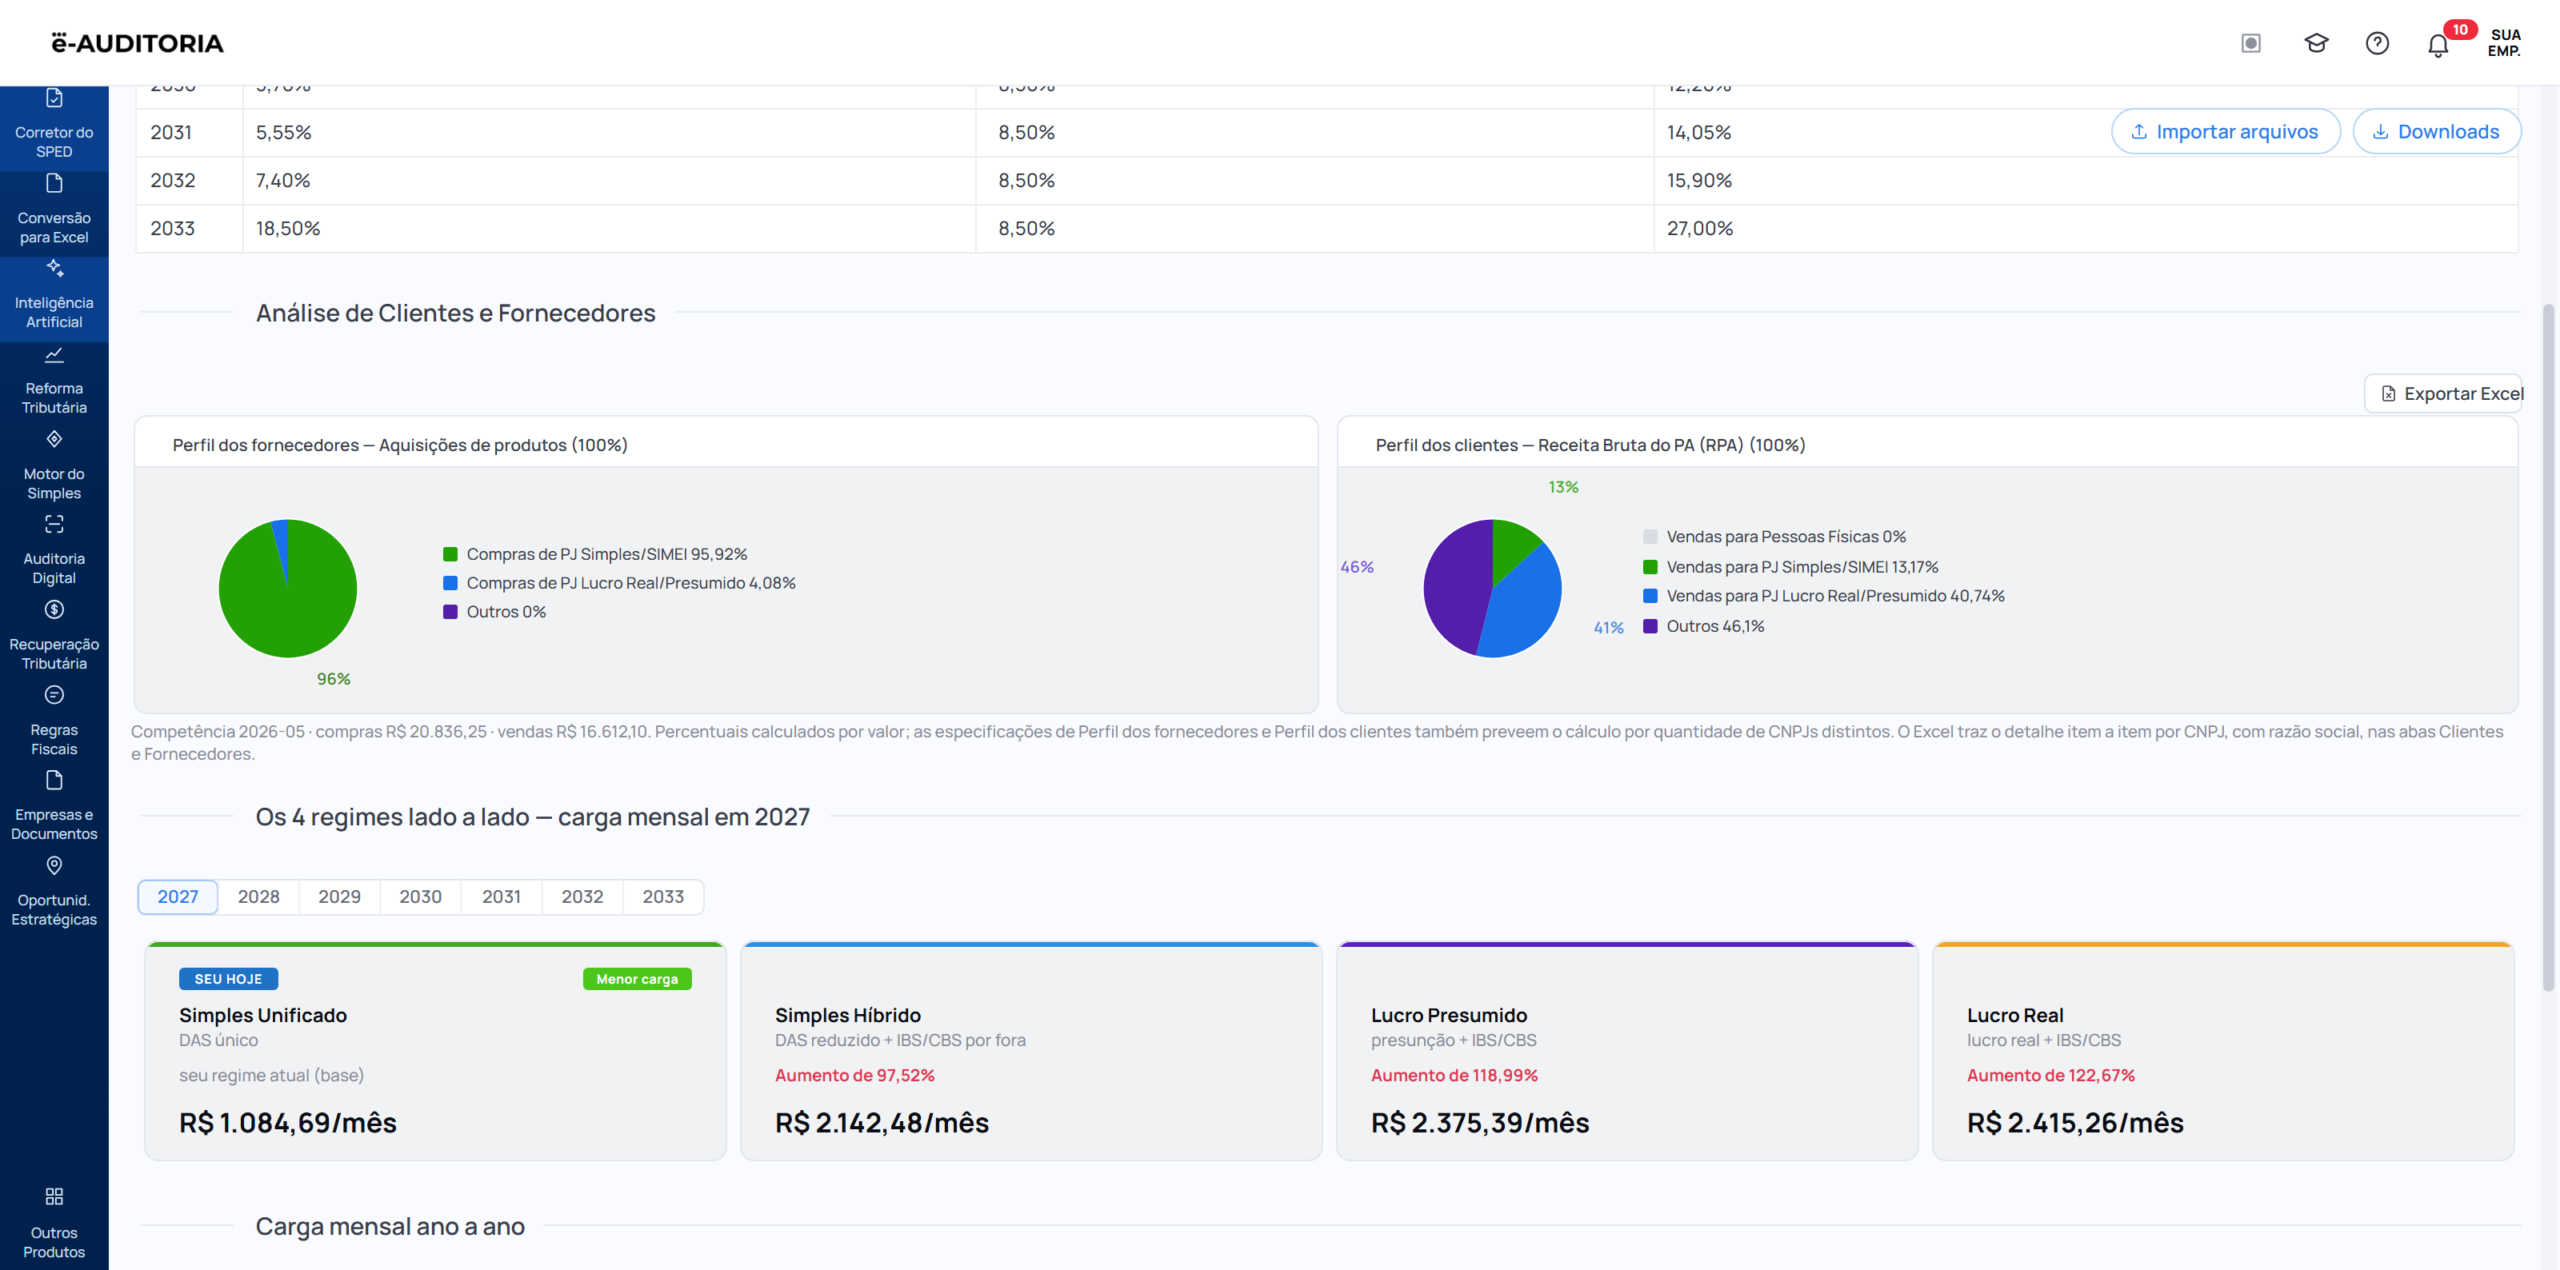The image size is (2560, 1270).
Task: Select the 2033 year tab
Action: click(663, 897)
